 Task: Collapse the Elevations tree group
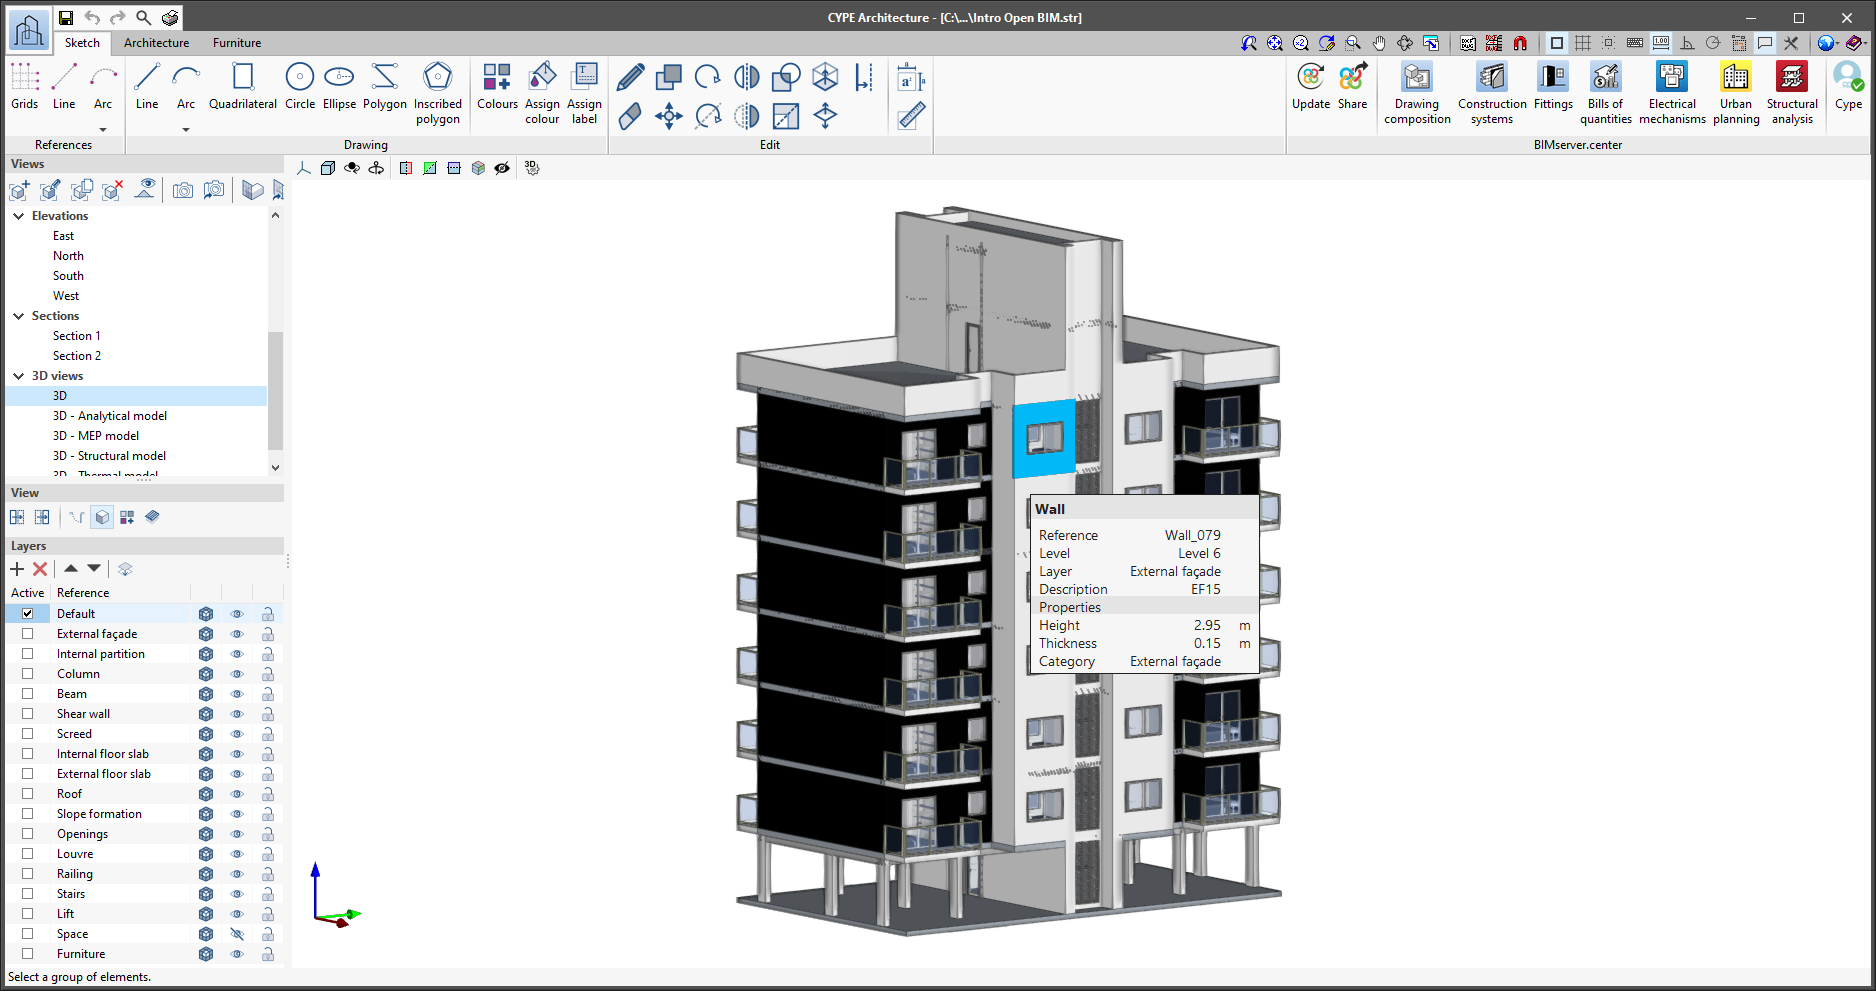tap(18, 216)
